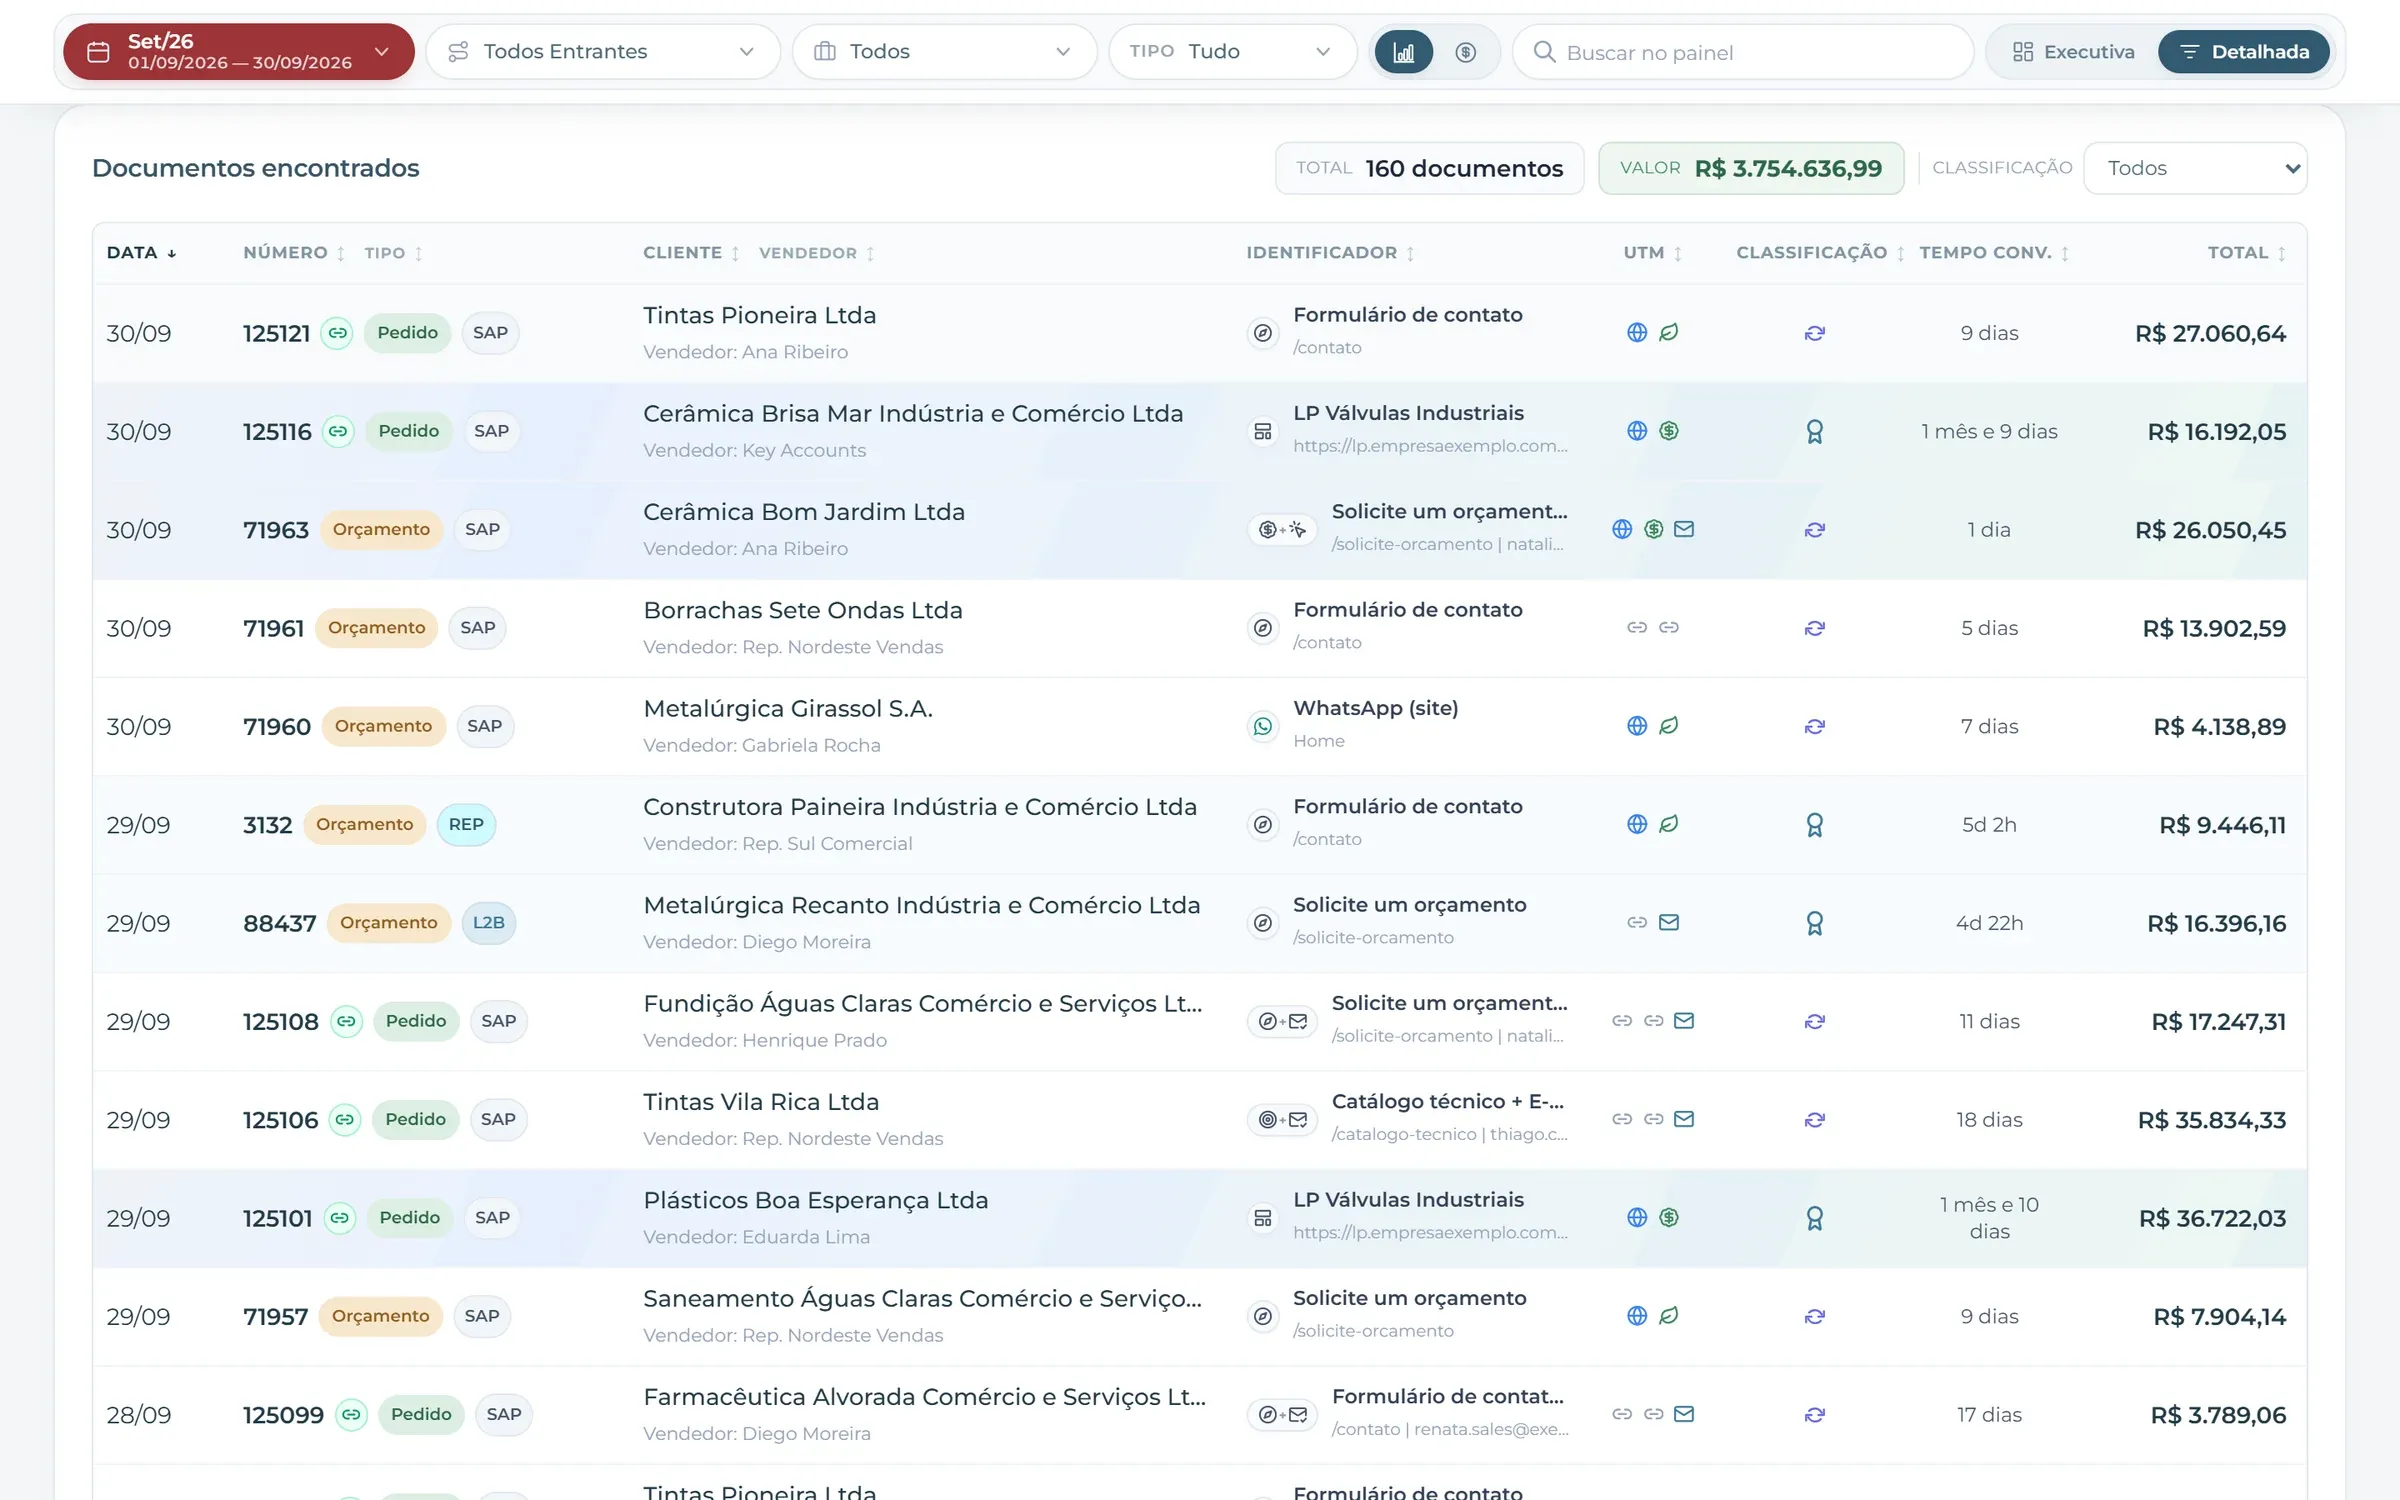Click link icon next to order 125116
The width and height of the screenshot is (2400, 1500).
[x=338, y=431]
